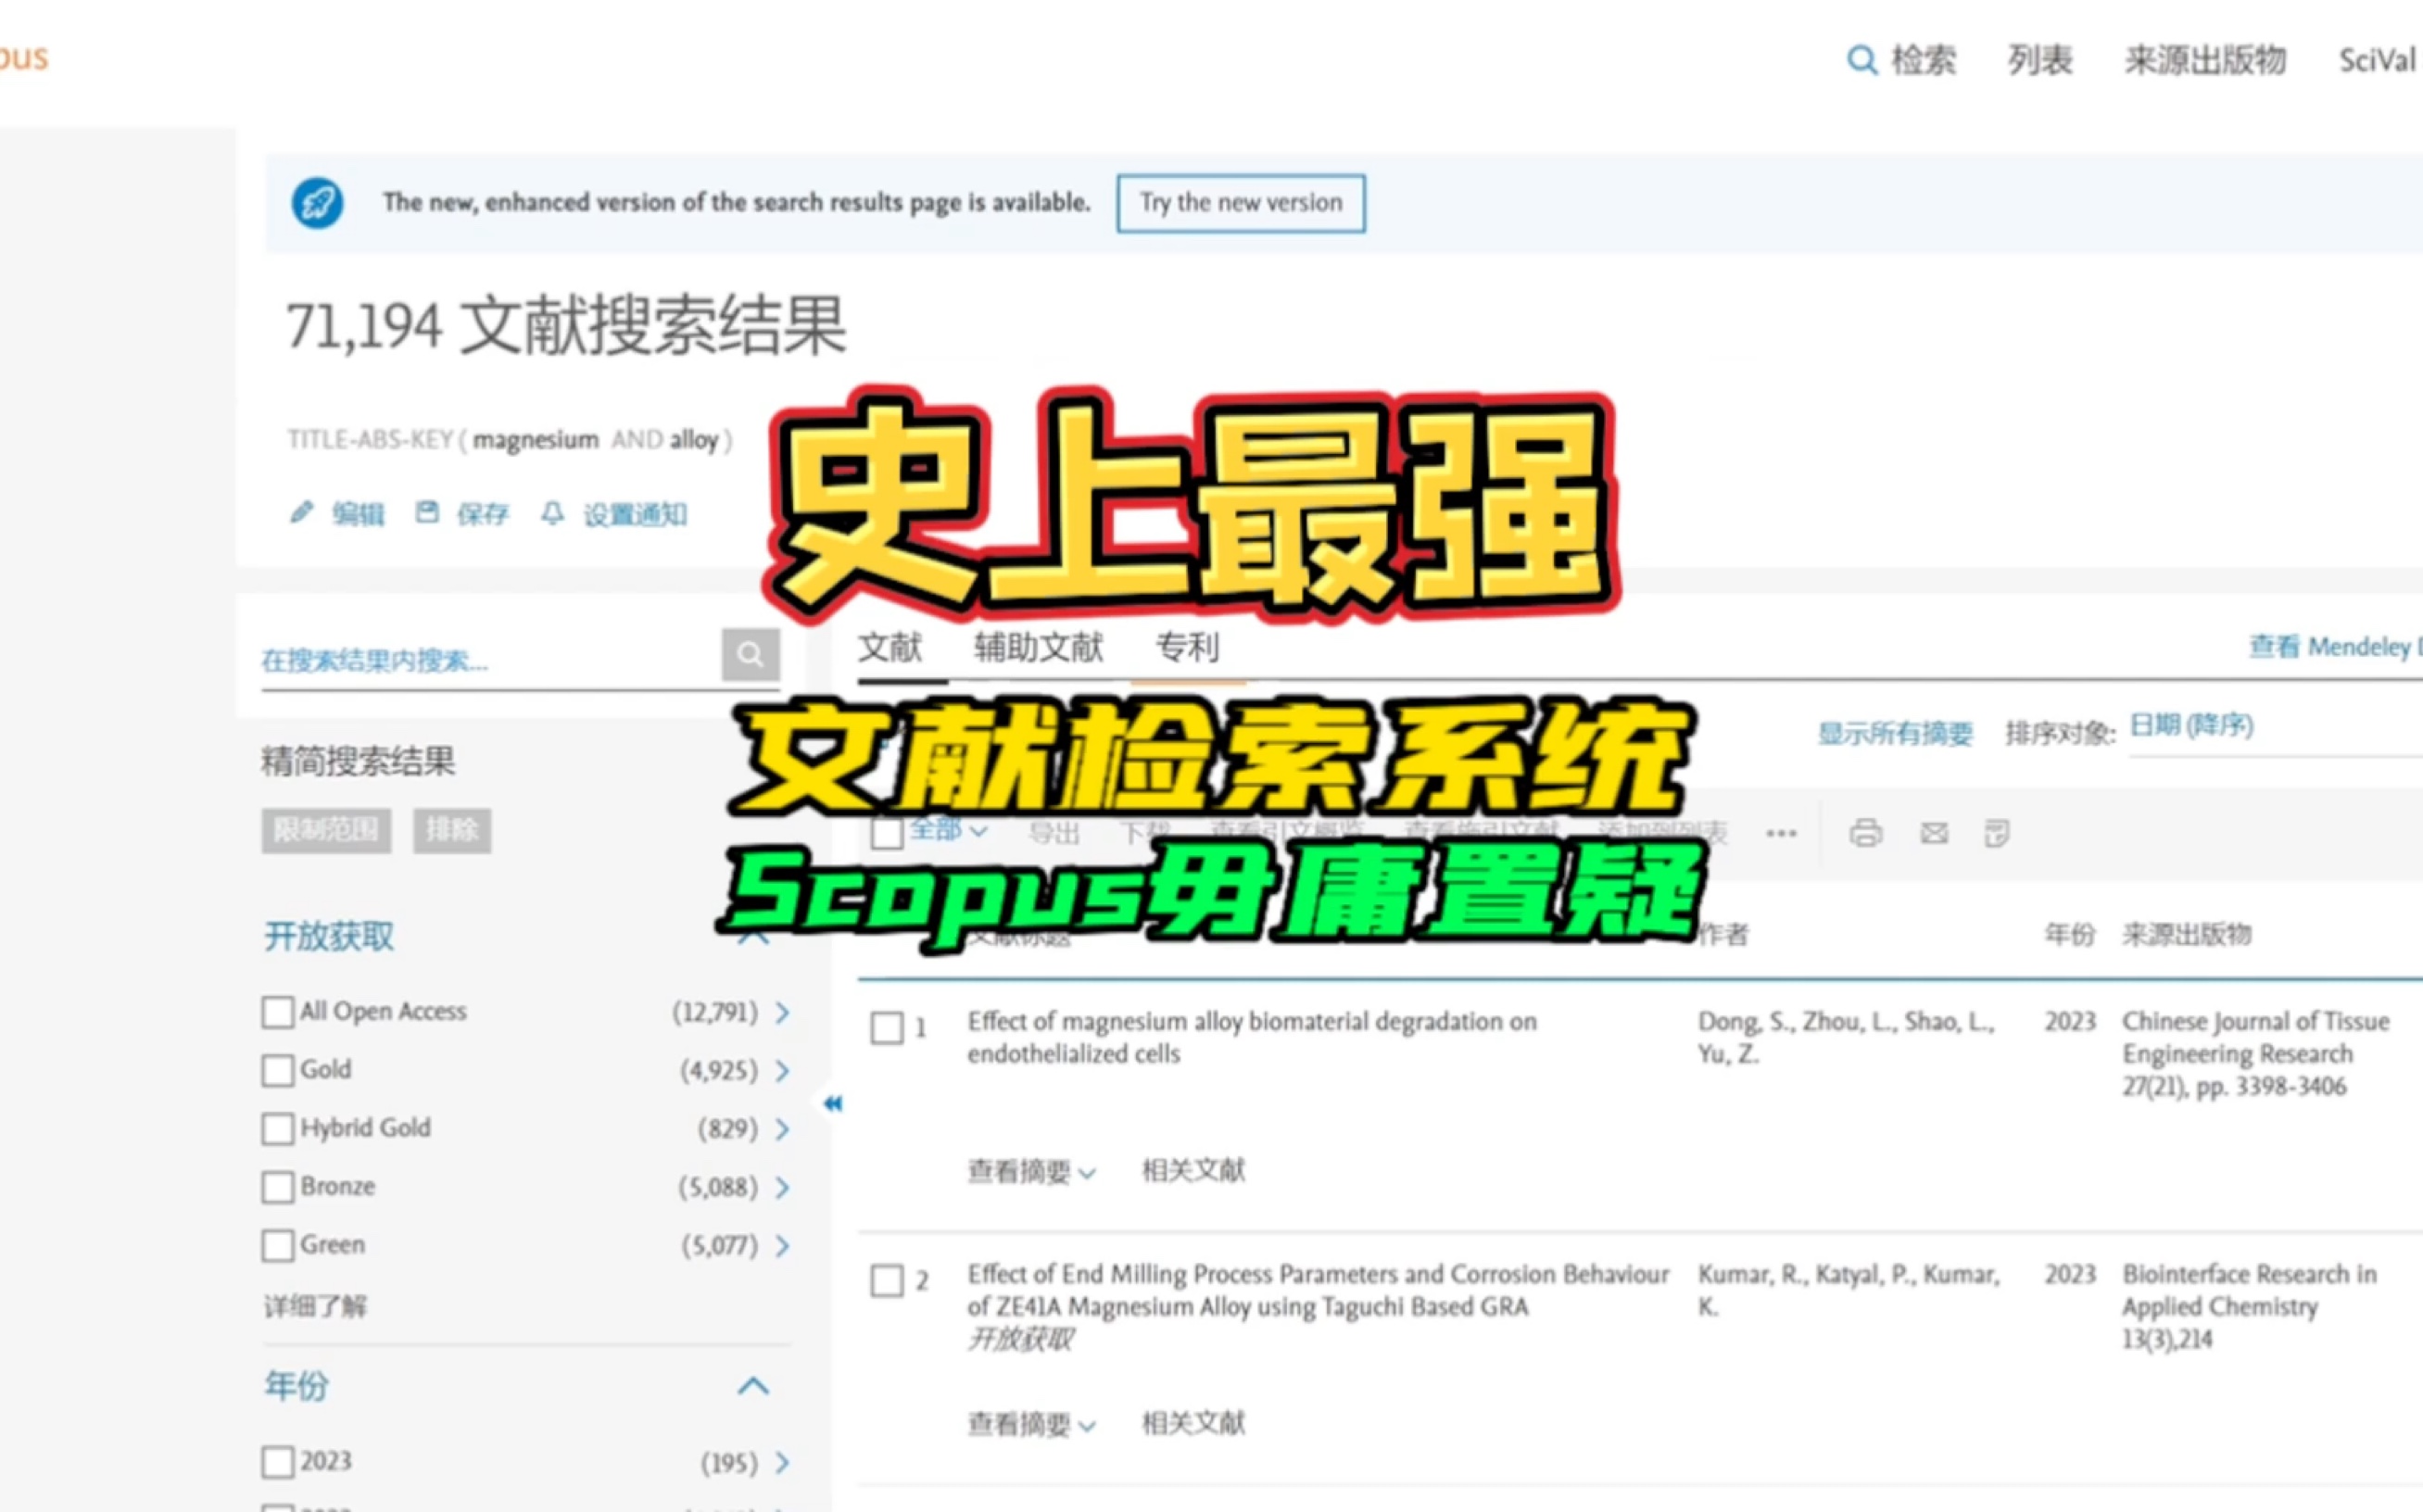Select result 1 checkbox
Screen dimensions: 2423x1512
point(887,1028)
